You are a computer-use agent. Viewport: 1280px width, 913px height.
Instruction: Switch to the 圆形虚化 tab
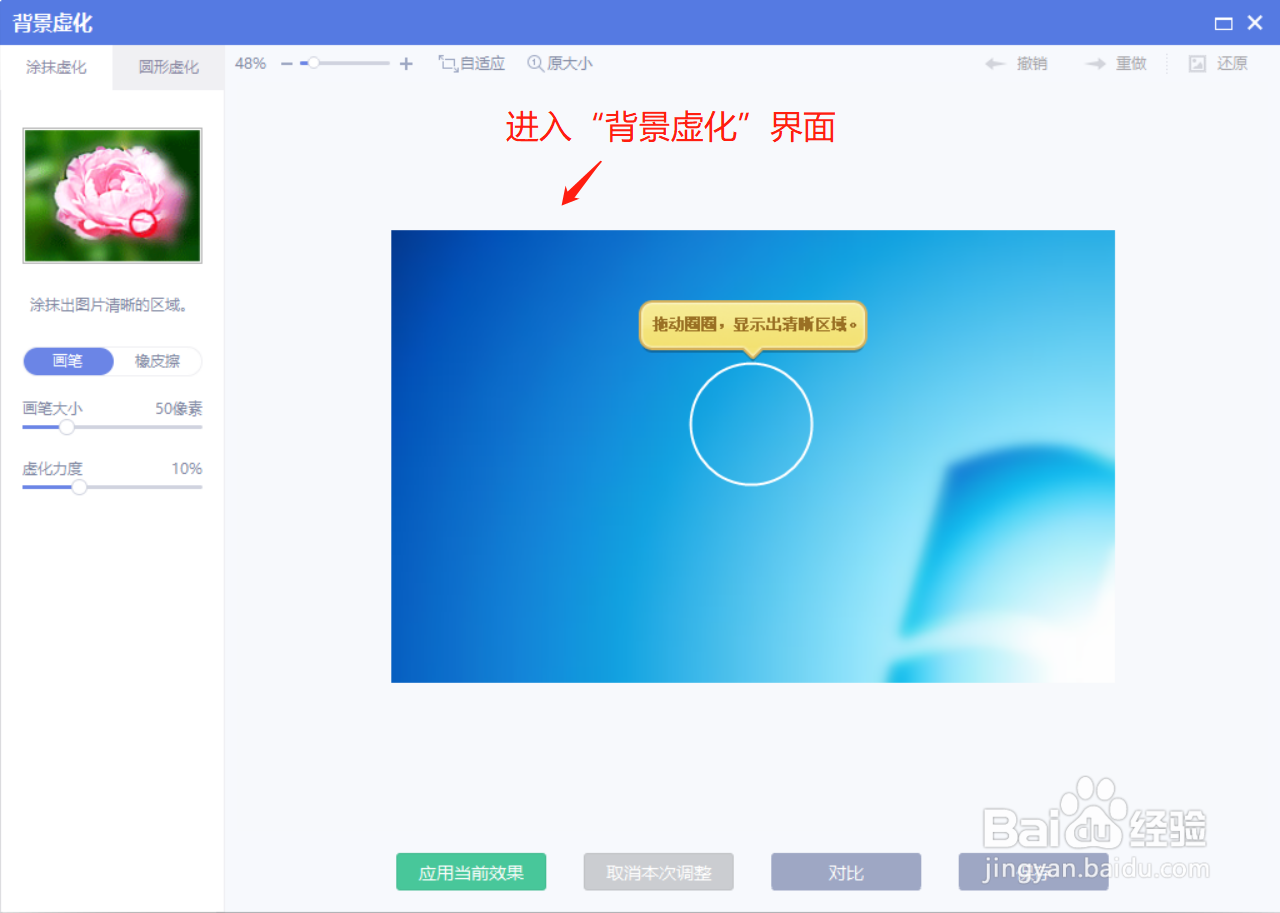point(167,67)
